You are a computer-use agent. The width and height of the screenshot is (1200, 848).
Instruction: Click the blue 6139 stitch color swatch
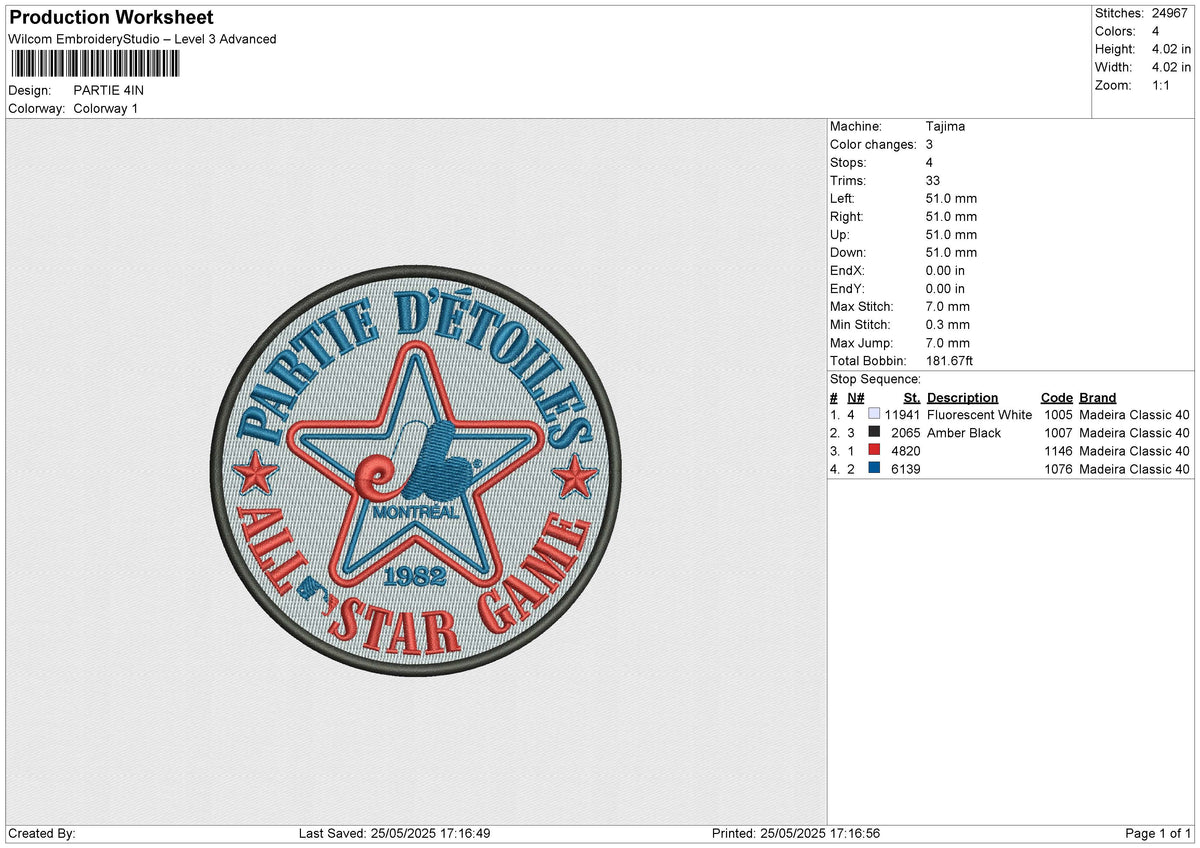875,469
